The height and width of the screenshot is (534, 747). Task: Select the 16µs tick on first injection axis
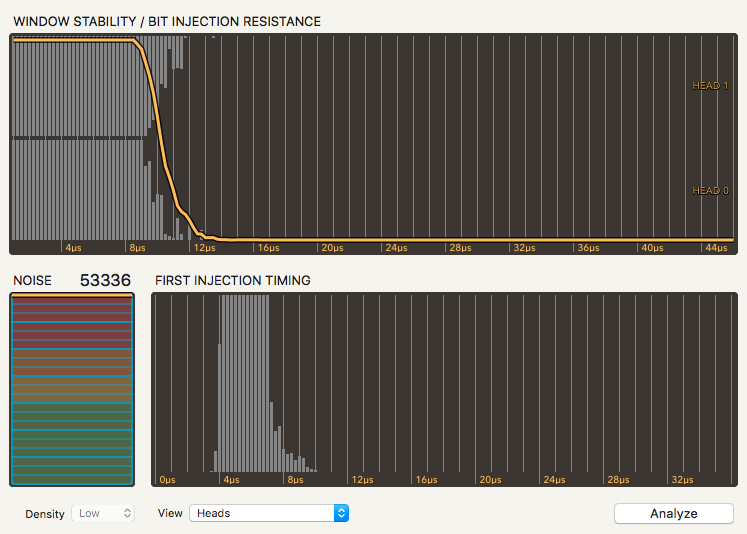(x=426, y=479)
